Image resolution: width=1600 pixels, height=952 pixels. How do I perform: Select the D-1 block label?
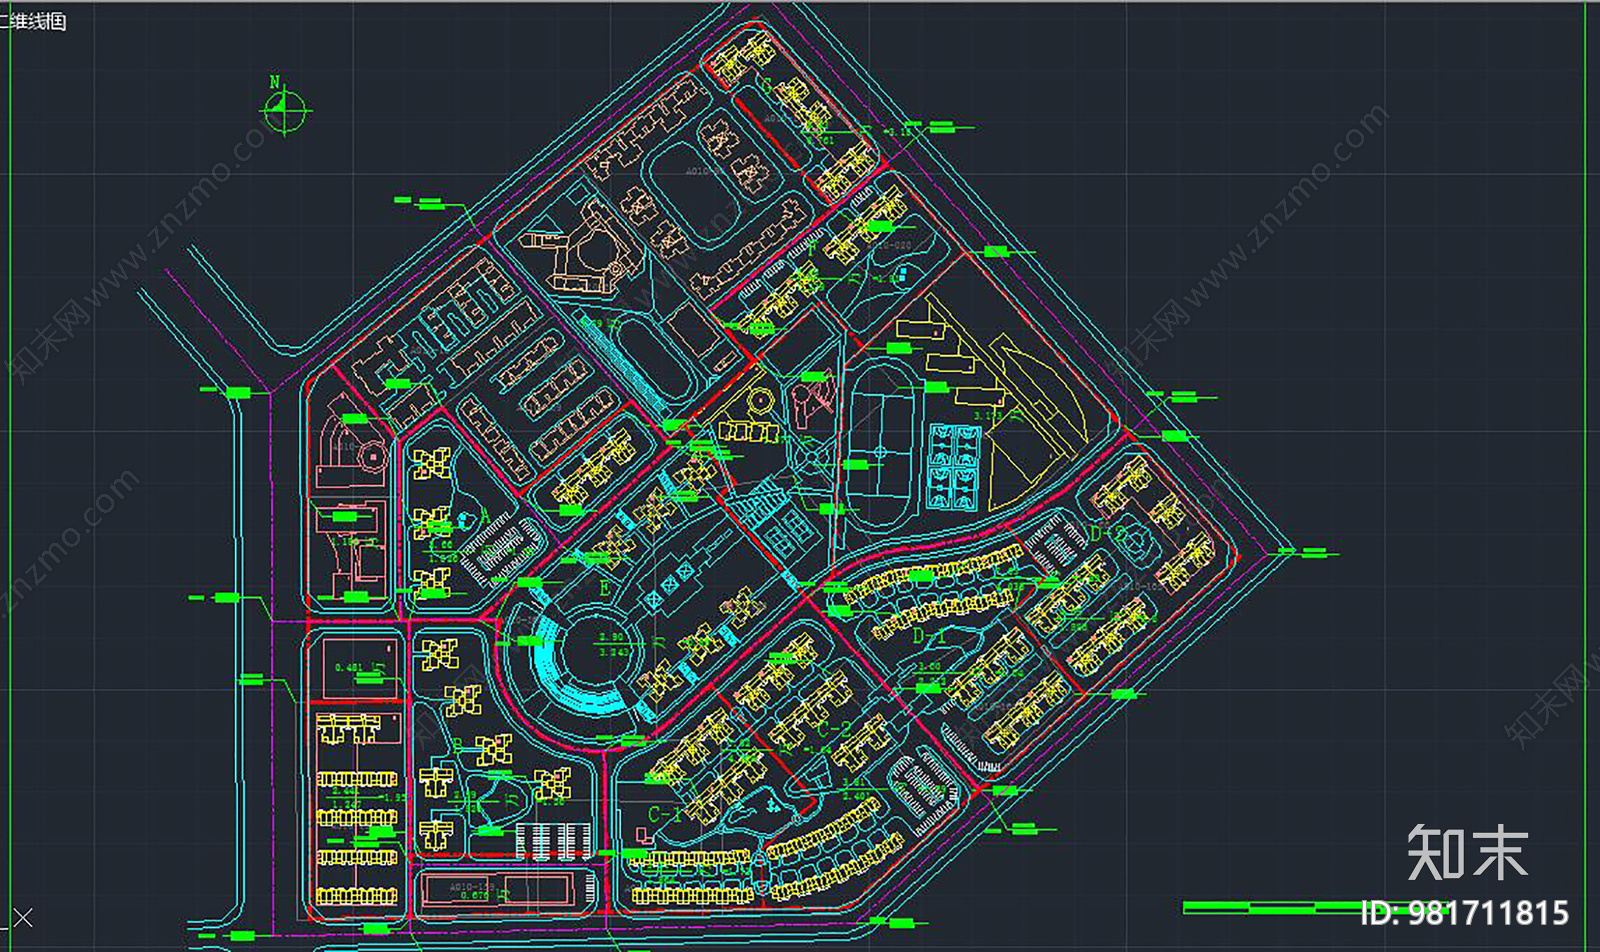point(929,636)
